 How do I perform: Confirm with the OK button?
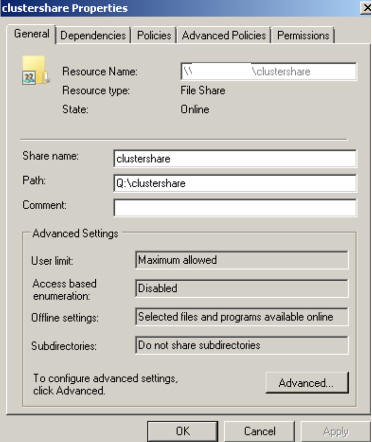pos(183,431)
